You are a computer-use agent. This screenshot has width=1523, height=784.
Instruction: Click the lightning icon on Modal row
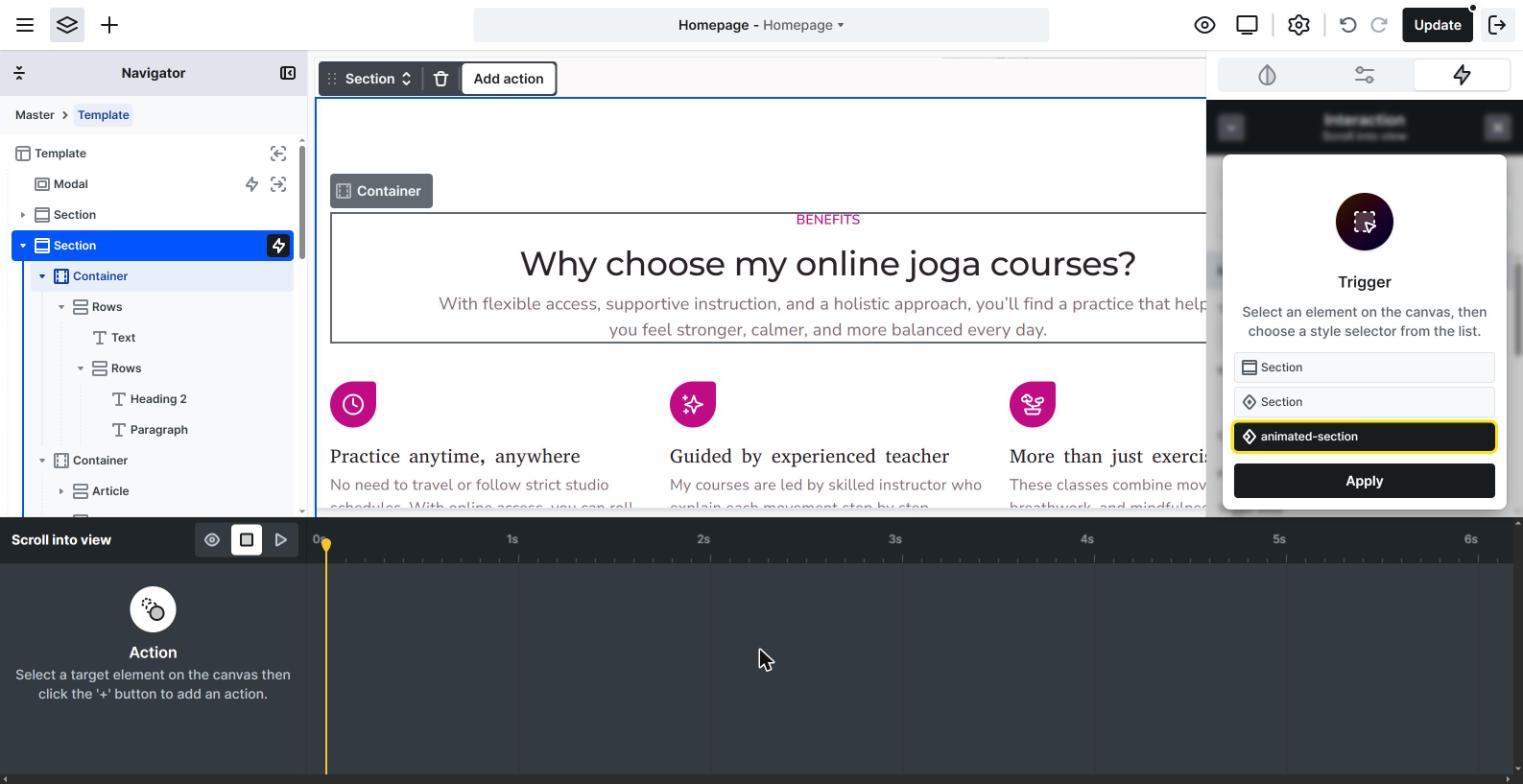tap(252, 184)
